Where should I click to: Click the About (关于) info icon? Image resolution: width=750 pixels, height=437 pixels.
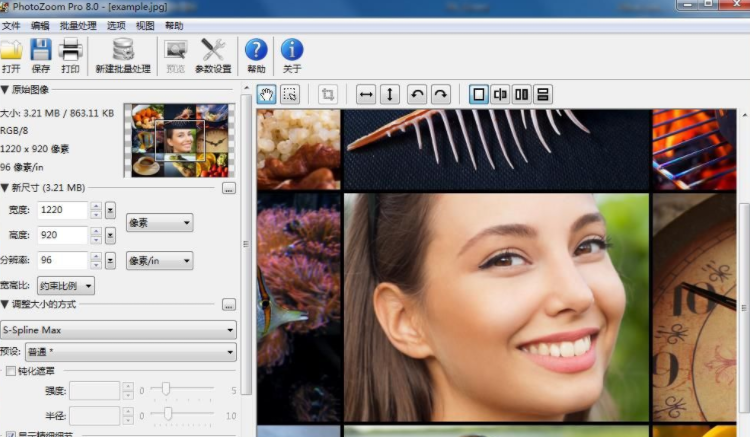click(292, 50)
